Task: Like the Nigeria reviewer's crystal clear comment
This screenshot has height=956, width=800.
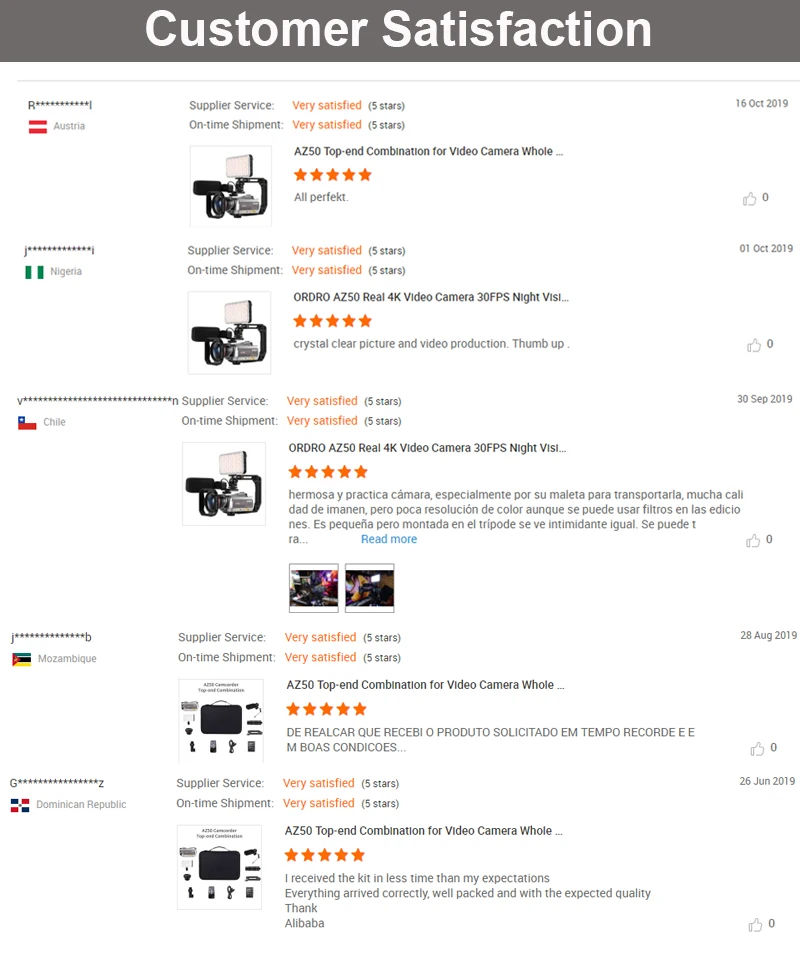Action: click(x=754, y=345)
